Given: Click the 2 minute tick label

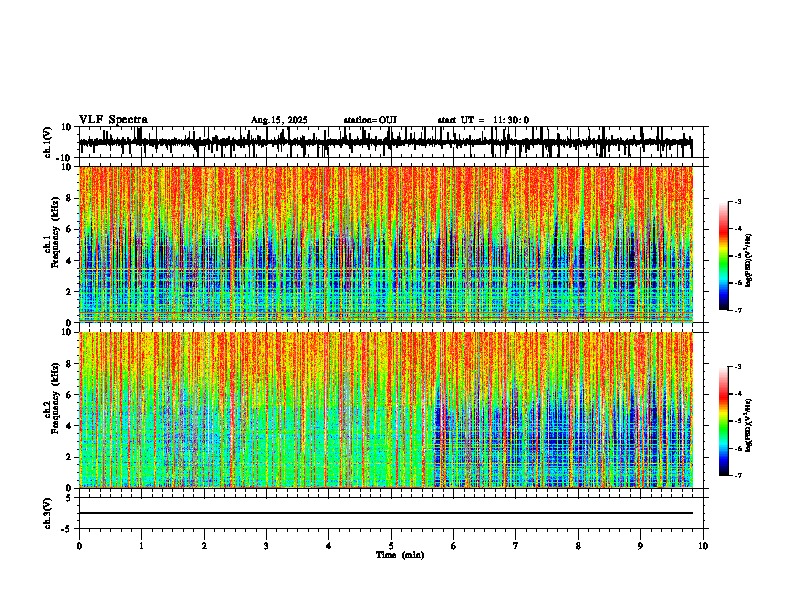Looking at the screenshot, I should pos(204,546).
